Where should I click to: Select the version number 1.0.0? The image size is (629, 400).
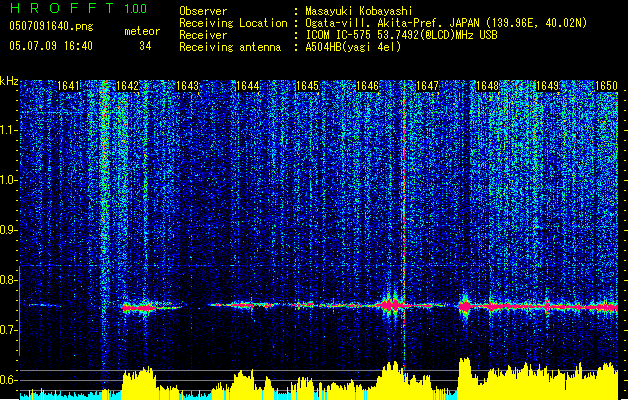tap(136, 9)
